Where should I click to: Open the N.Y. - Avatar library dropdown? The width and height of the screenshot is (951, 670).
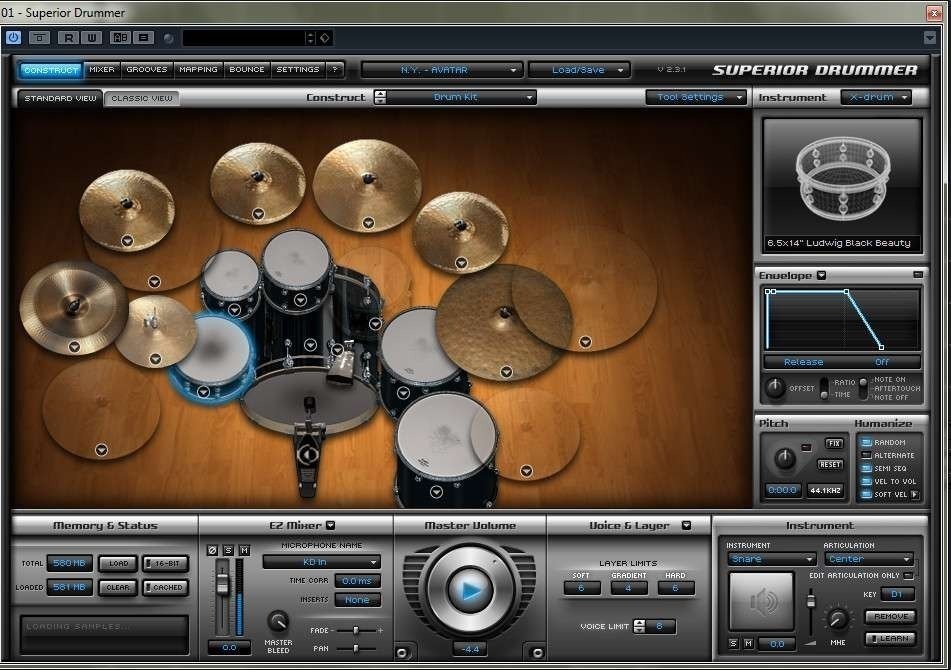pyautogui.click(x=441, y=70)
